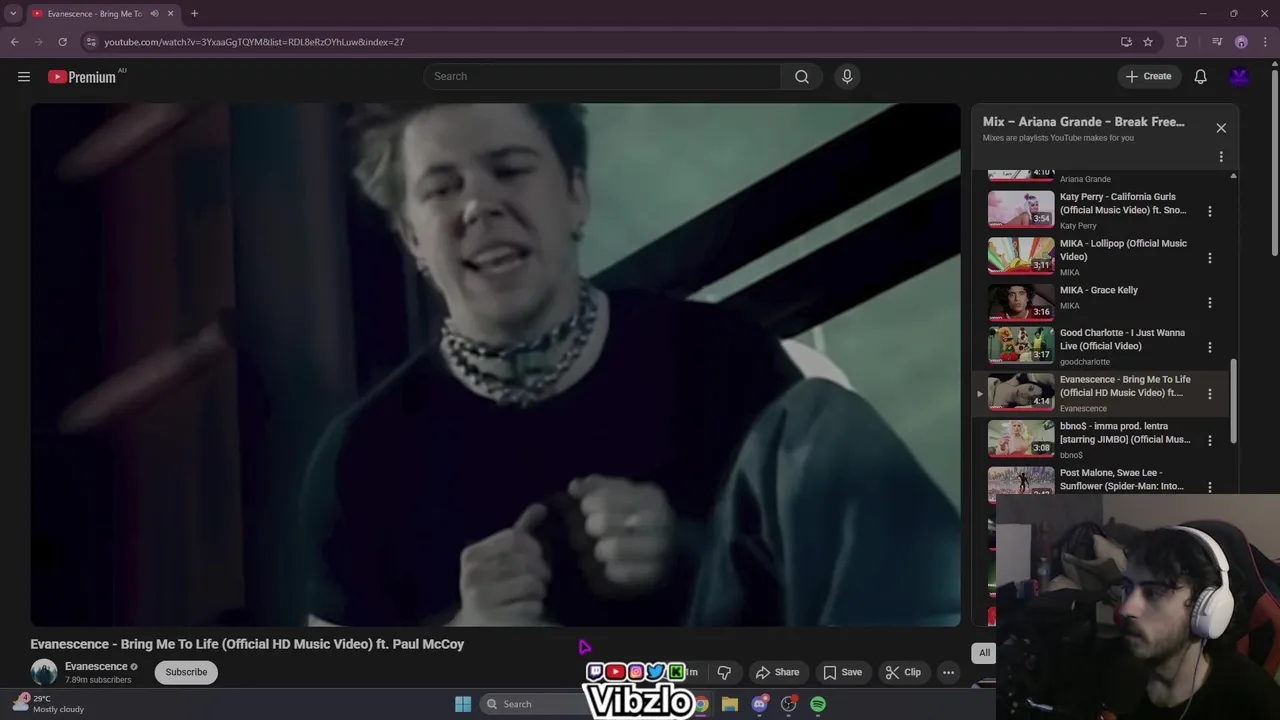Viewport: 1280px width, 720px height.
Task: Open the weather widget showing 29°C
Action: click(x=48, y=704)
